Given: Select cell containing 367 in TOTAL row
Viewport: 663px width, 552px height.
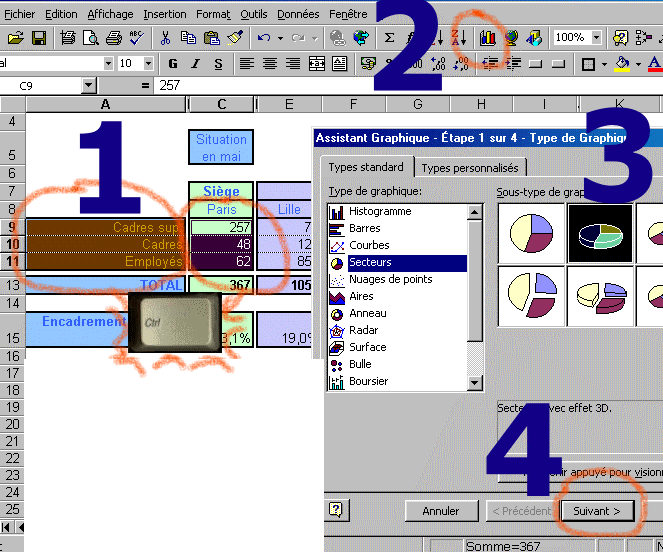Looking at the screenshot, I should 221,285.
